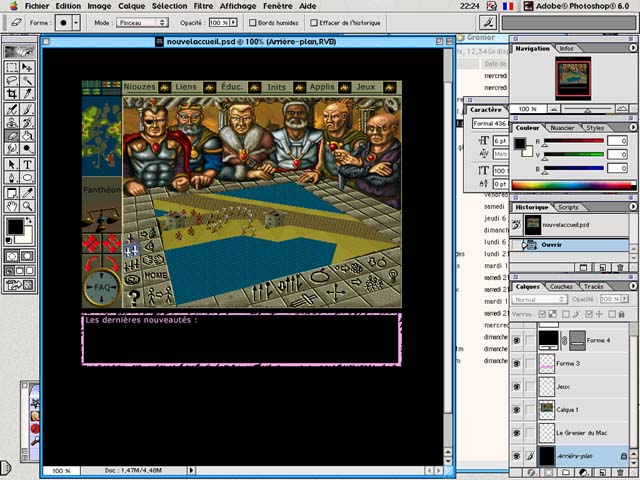The width and height of the screenshot is (640, 480).
Task: Select the Paintbrush tool
Action: pos(27,109)
